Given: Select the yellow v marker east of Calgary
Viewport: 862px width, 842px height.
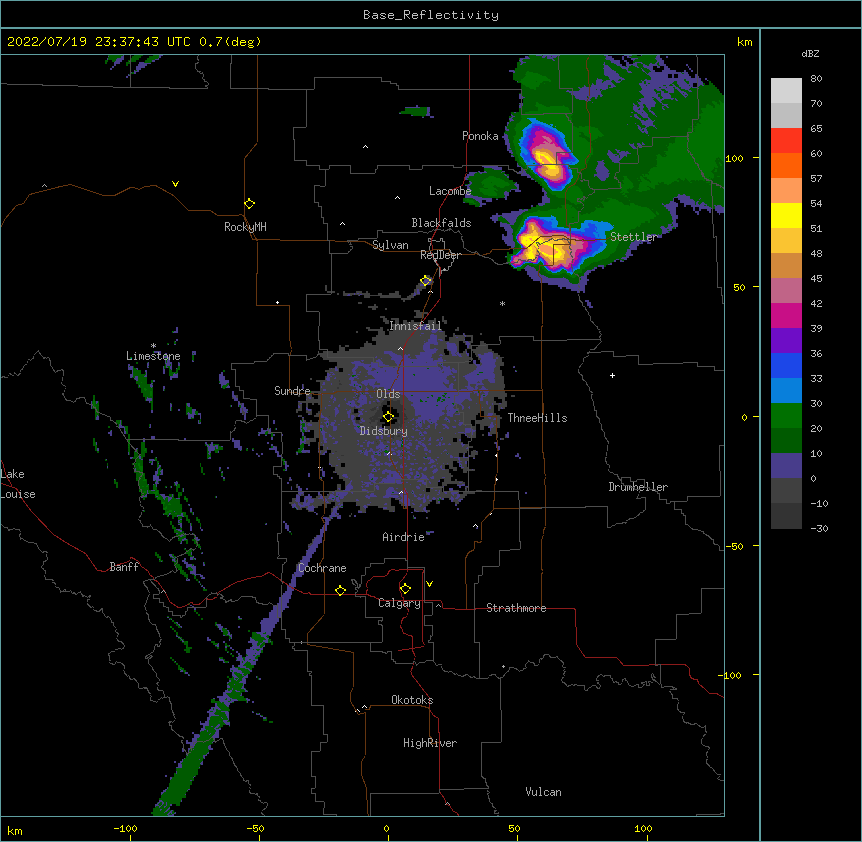Looking at the screenshot, I should click(x=429, y=584).
